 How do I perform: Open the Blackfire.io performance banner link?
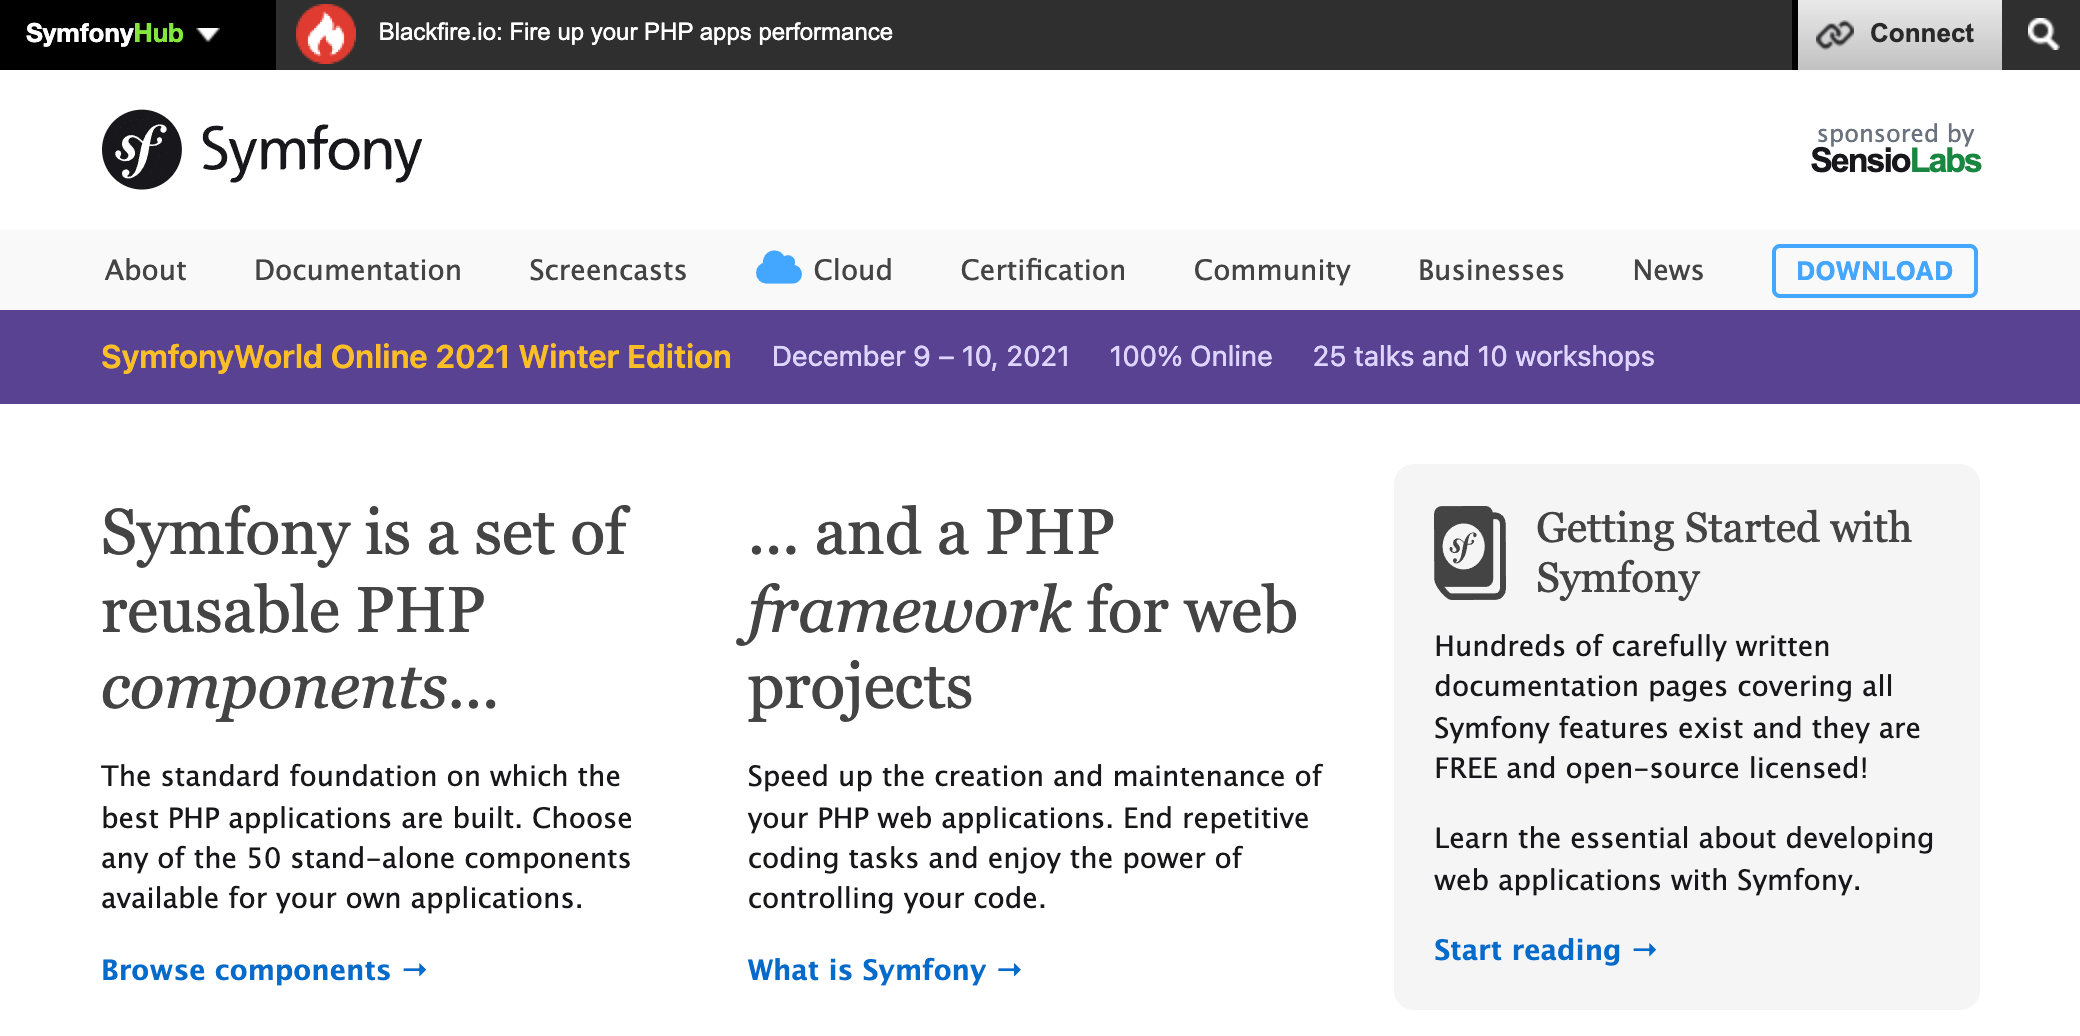635,32
